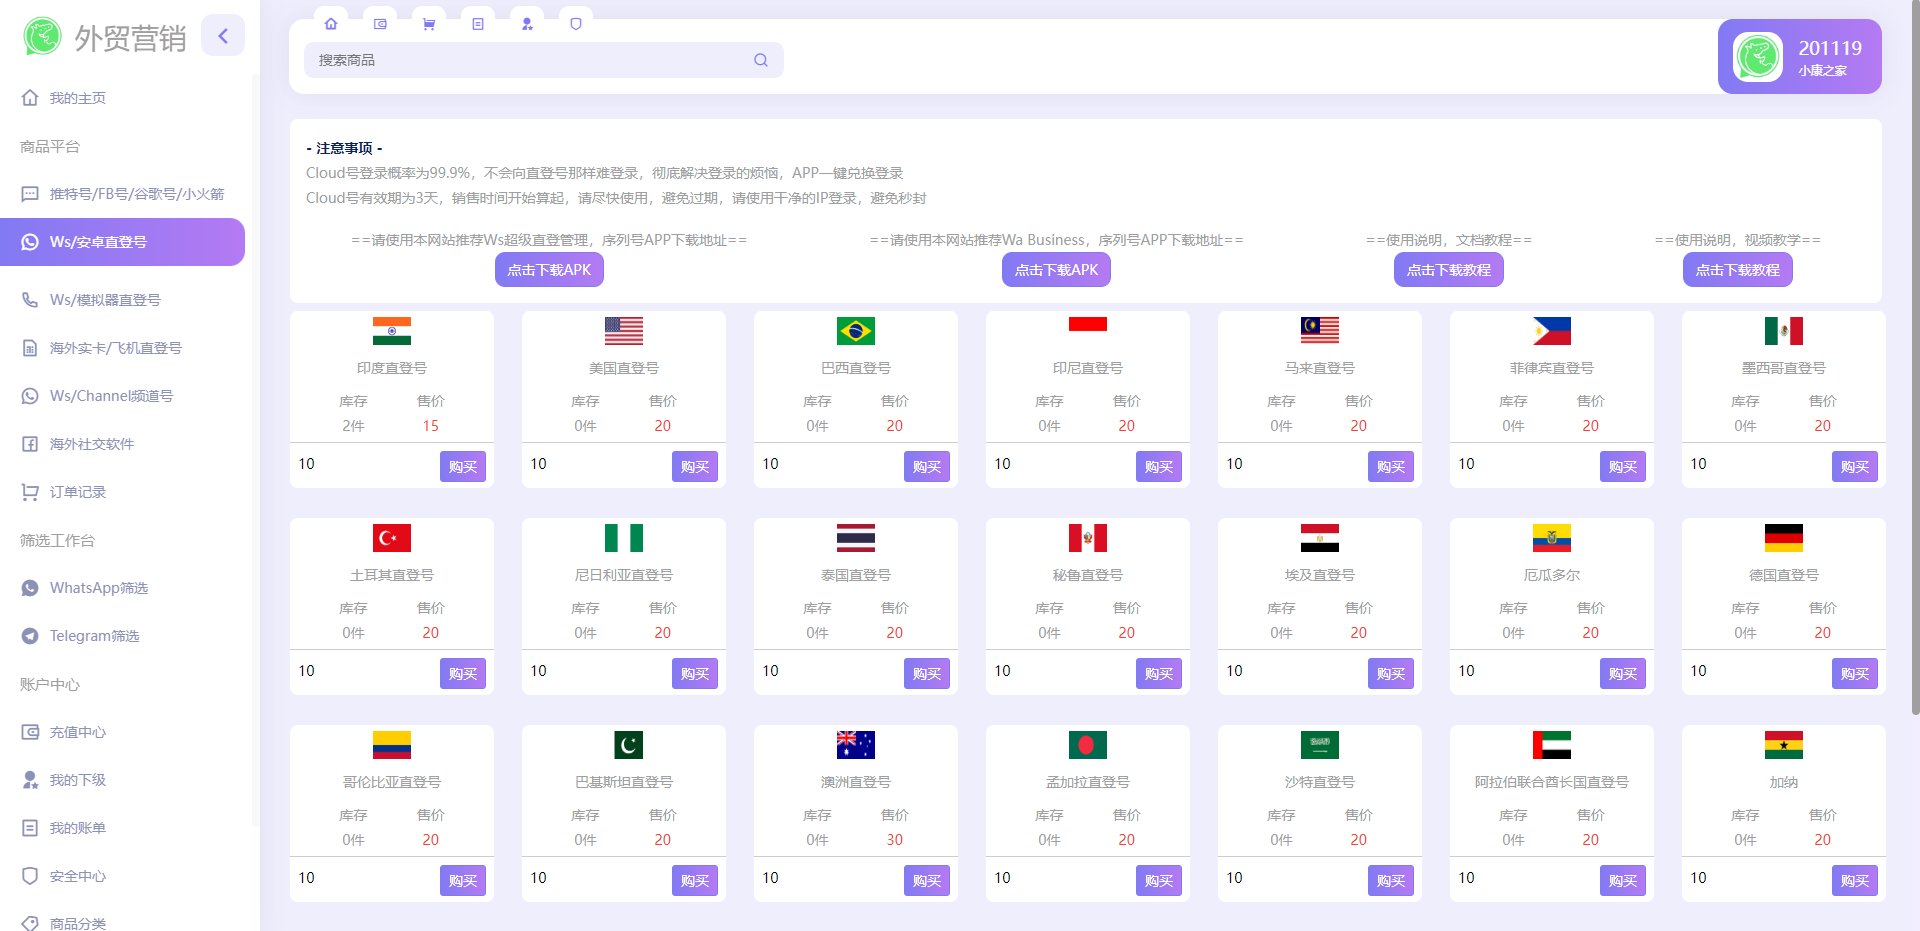This screenshot has height=931, width=1920.
Task: Select the WhatsApp筛选 icon in the sidebar
Action: [x=30, y=587]
